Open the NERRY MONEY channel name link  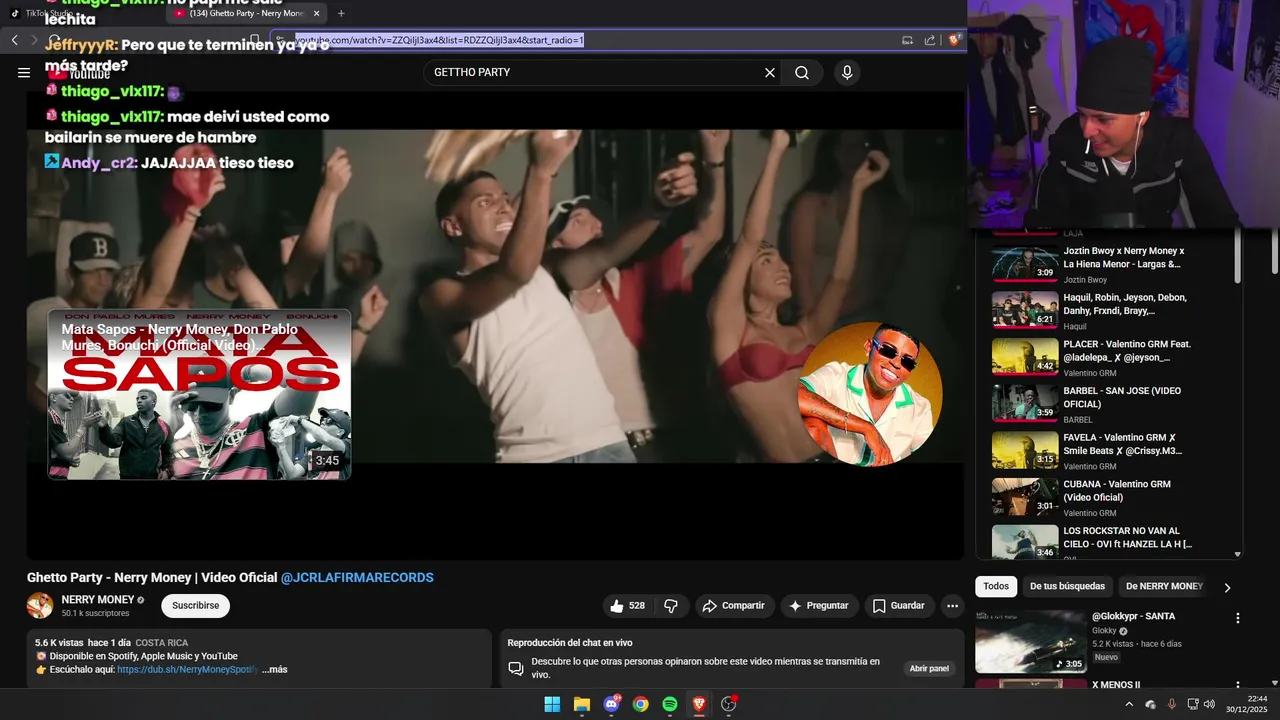tap(98, 600)
